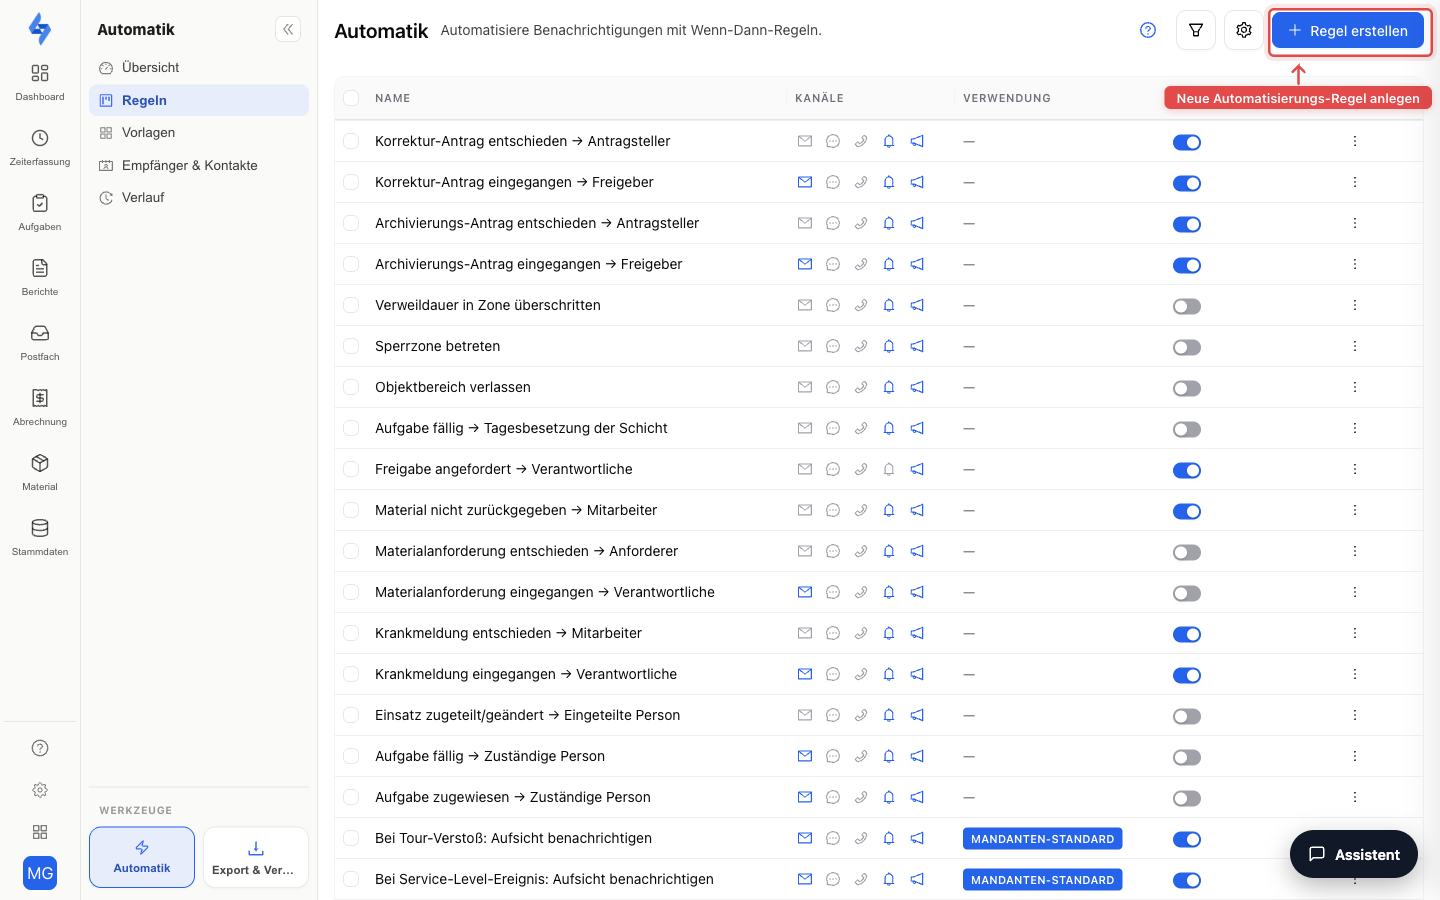
Task: Collapse the Automatik sidebar panel
Action: tap(288, 30)
